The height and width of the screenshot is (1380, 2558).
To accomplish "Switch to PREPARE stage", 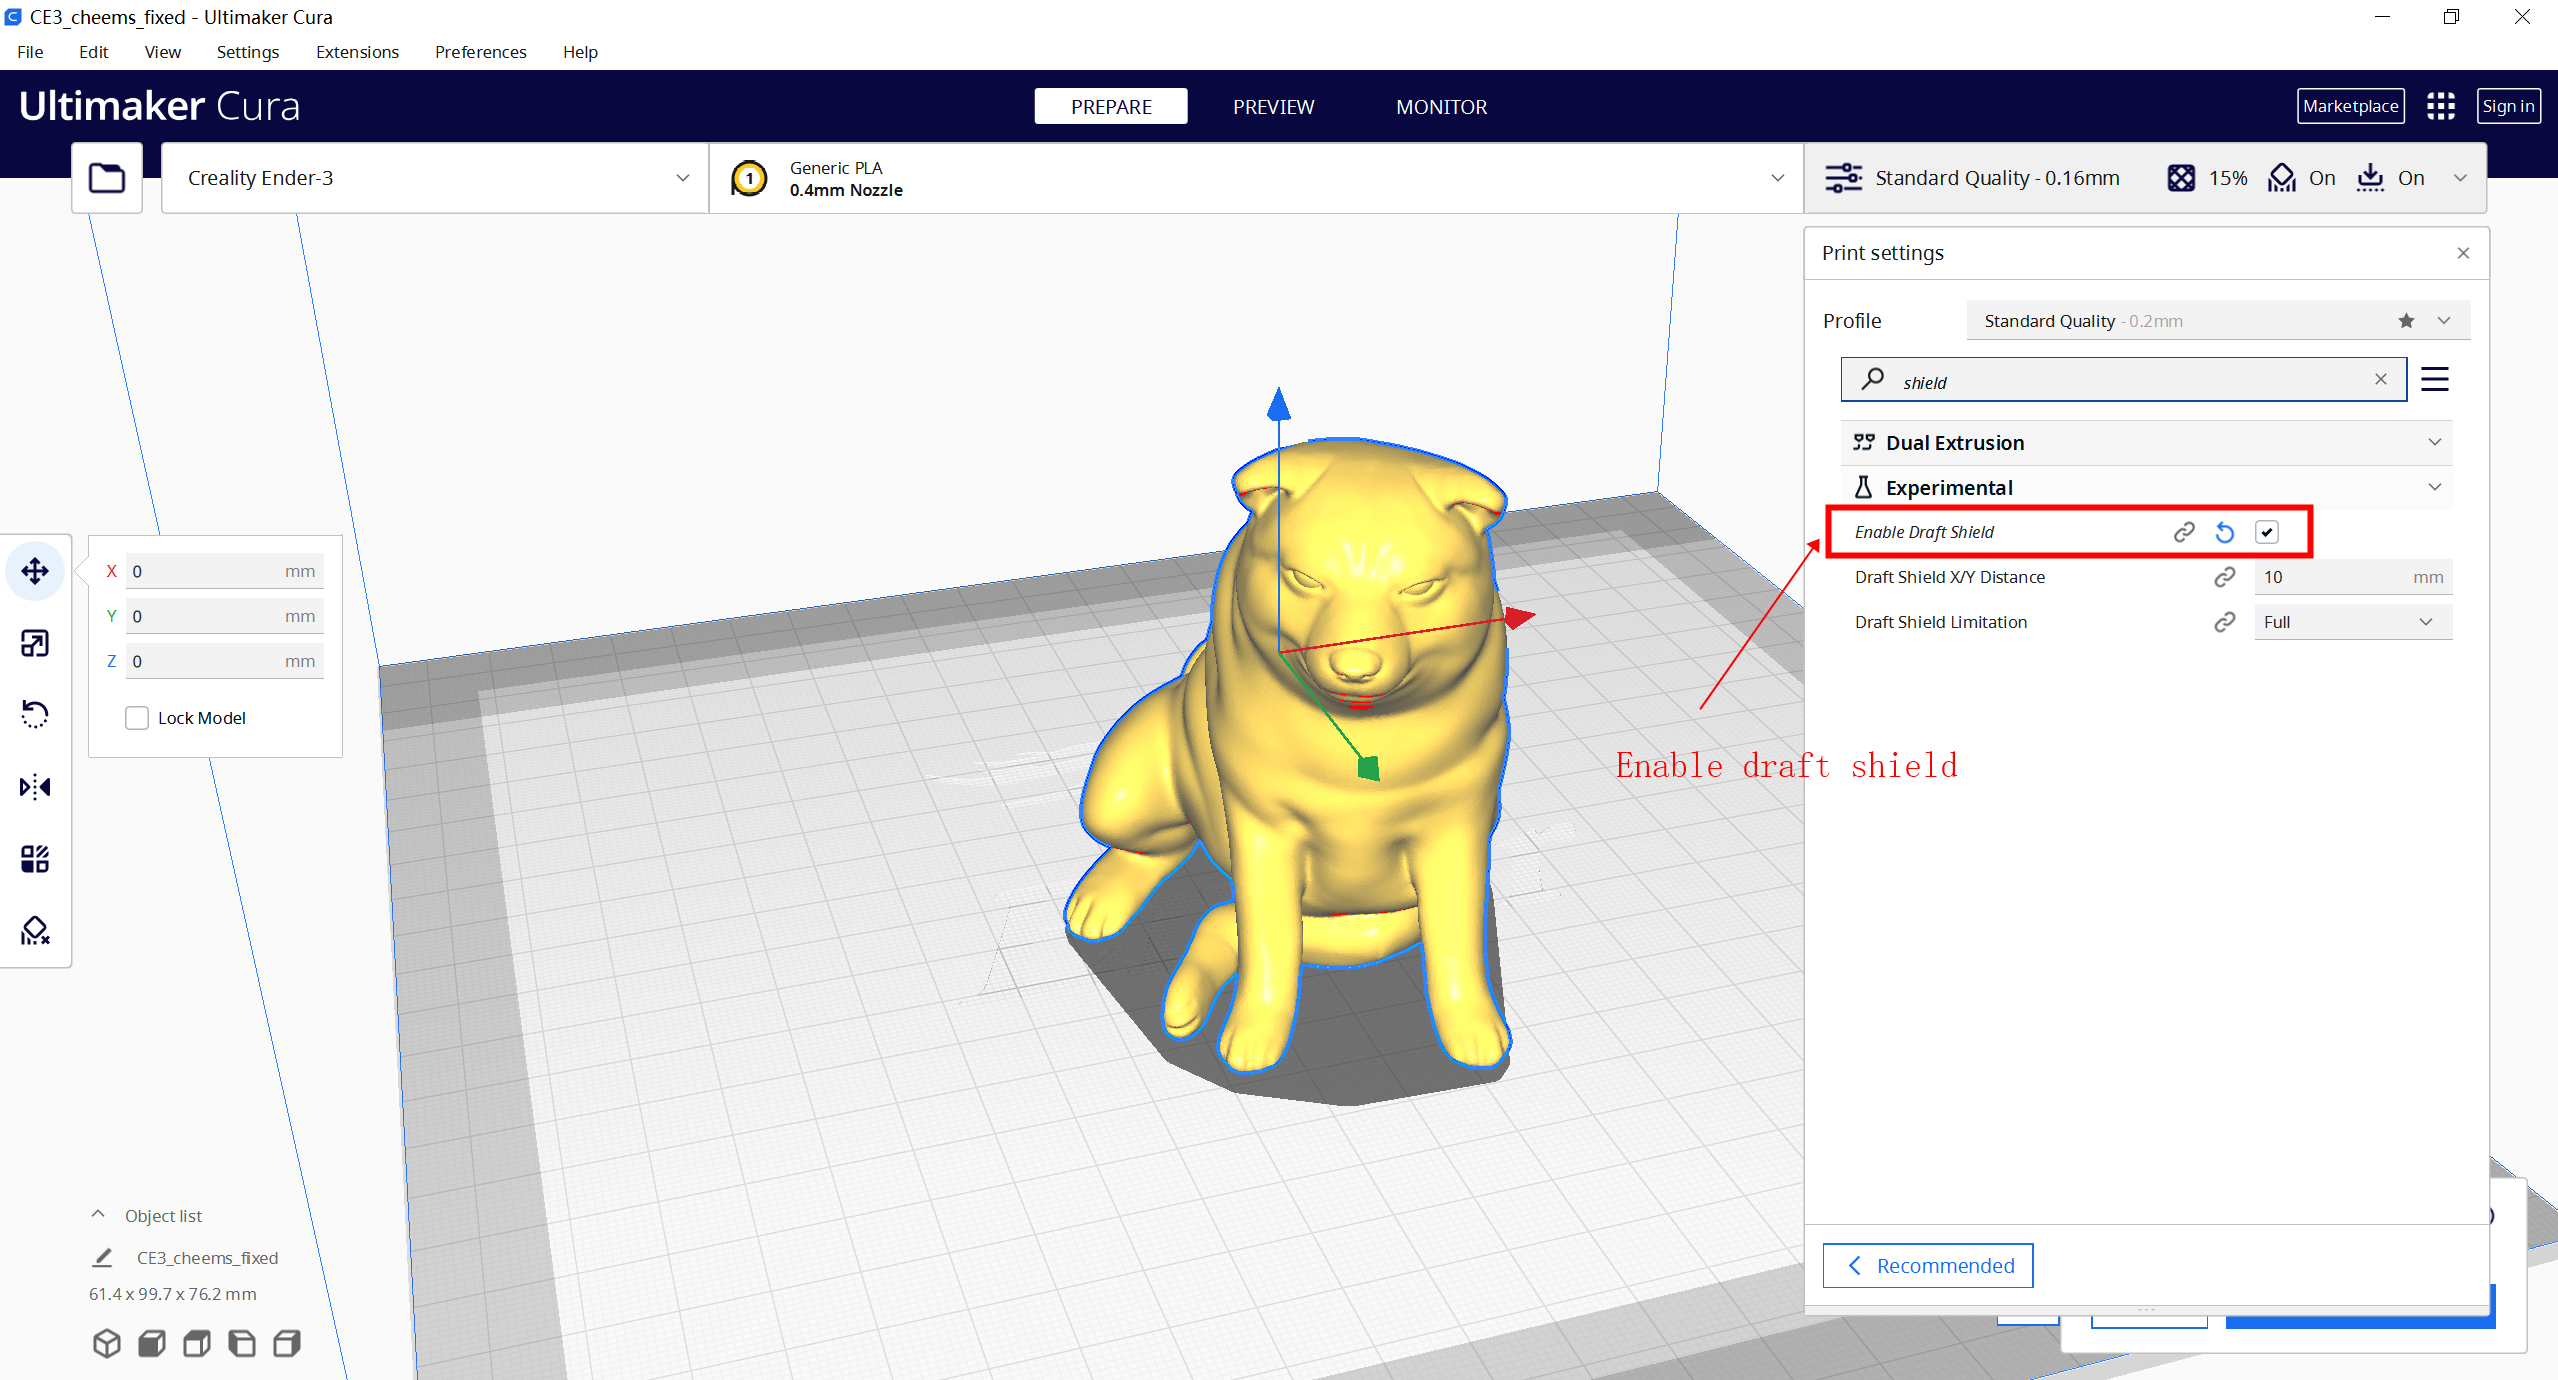I will pos(1111,106).
